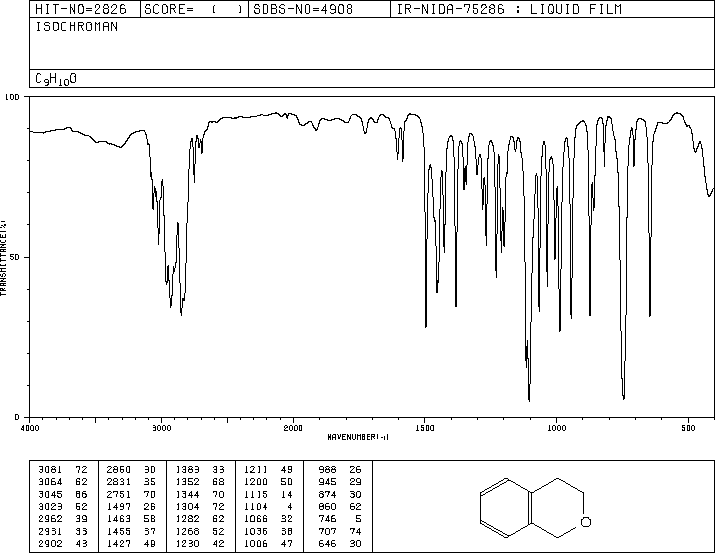The height and width of the screenshot is (553, 715).
Task: Click the isochroman structure drawing
Action: (x=536, y=508)
